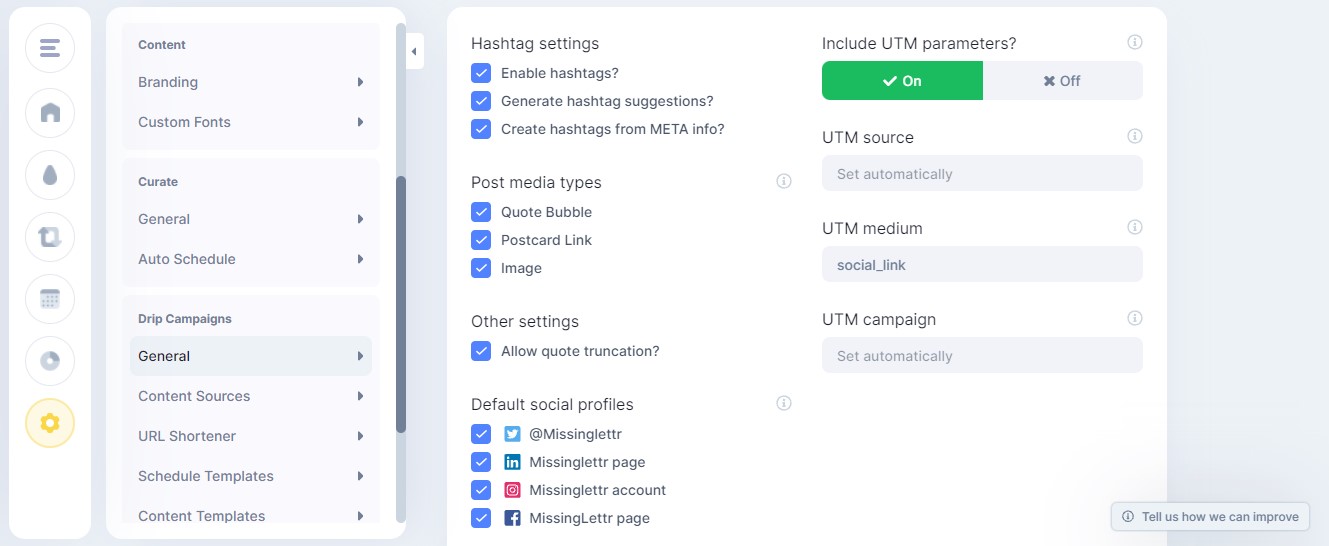Image resolution: width=1329 pixels, height=546 pixels.
Task: Uncheck Allow quote truncation option
Action: click(481, 351)
